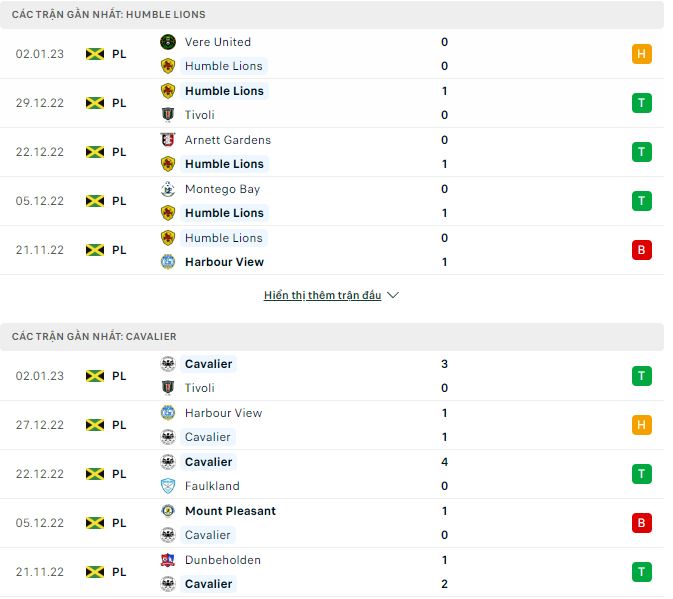
Task: Open 'Hiển thị thêm trận đấu' link
Action: pyautogui.click(x=322, y=296)
